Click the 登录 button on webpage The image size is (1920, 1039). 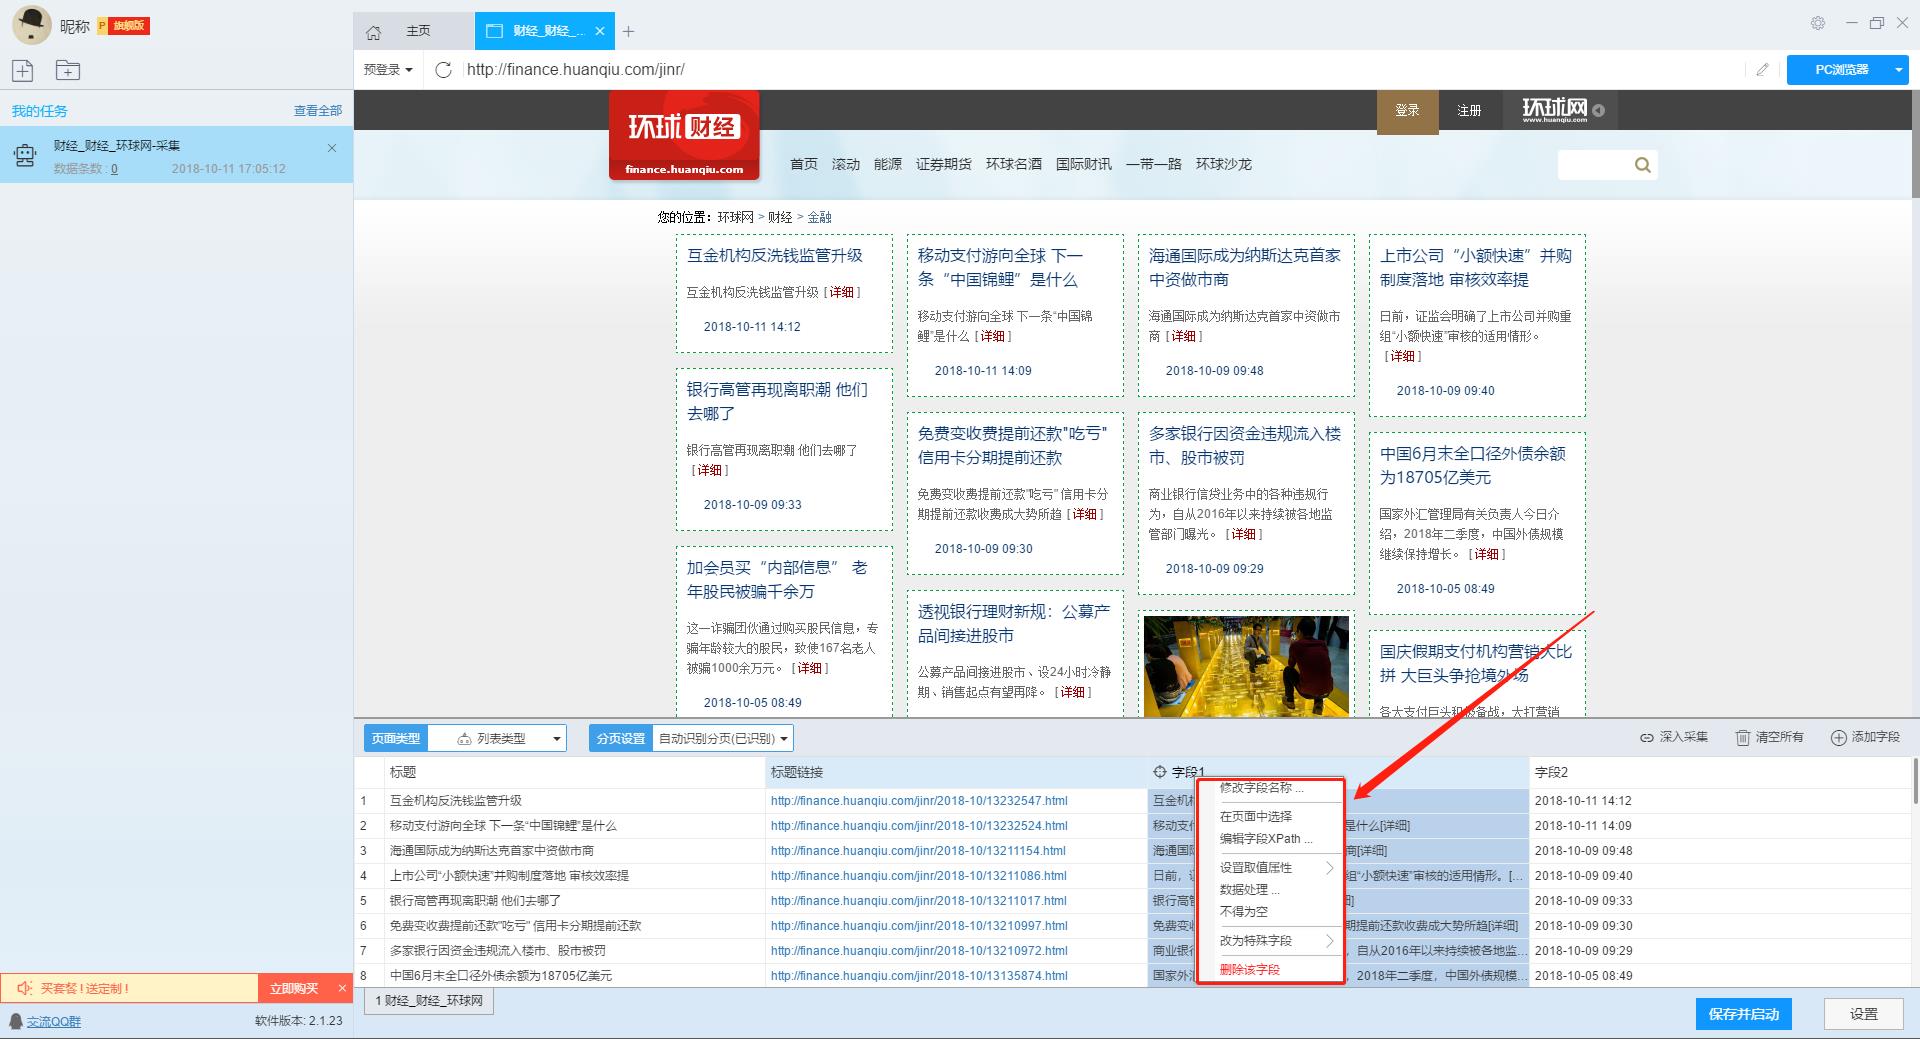1407,111
